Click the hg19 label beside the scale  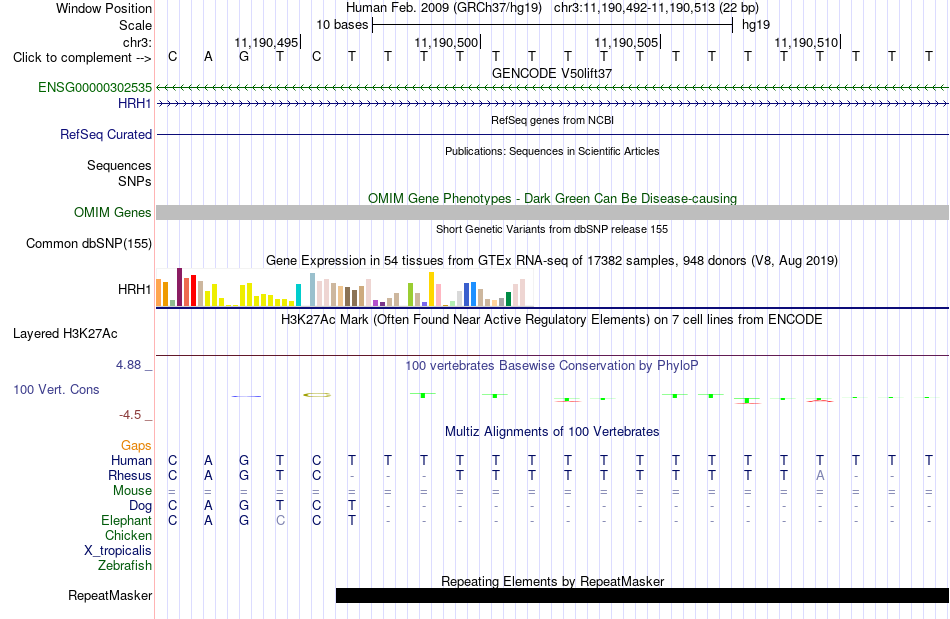[756, 25]
